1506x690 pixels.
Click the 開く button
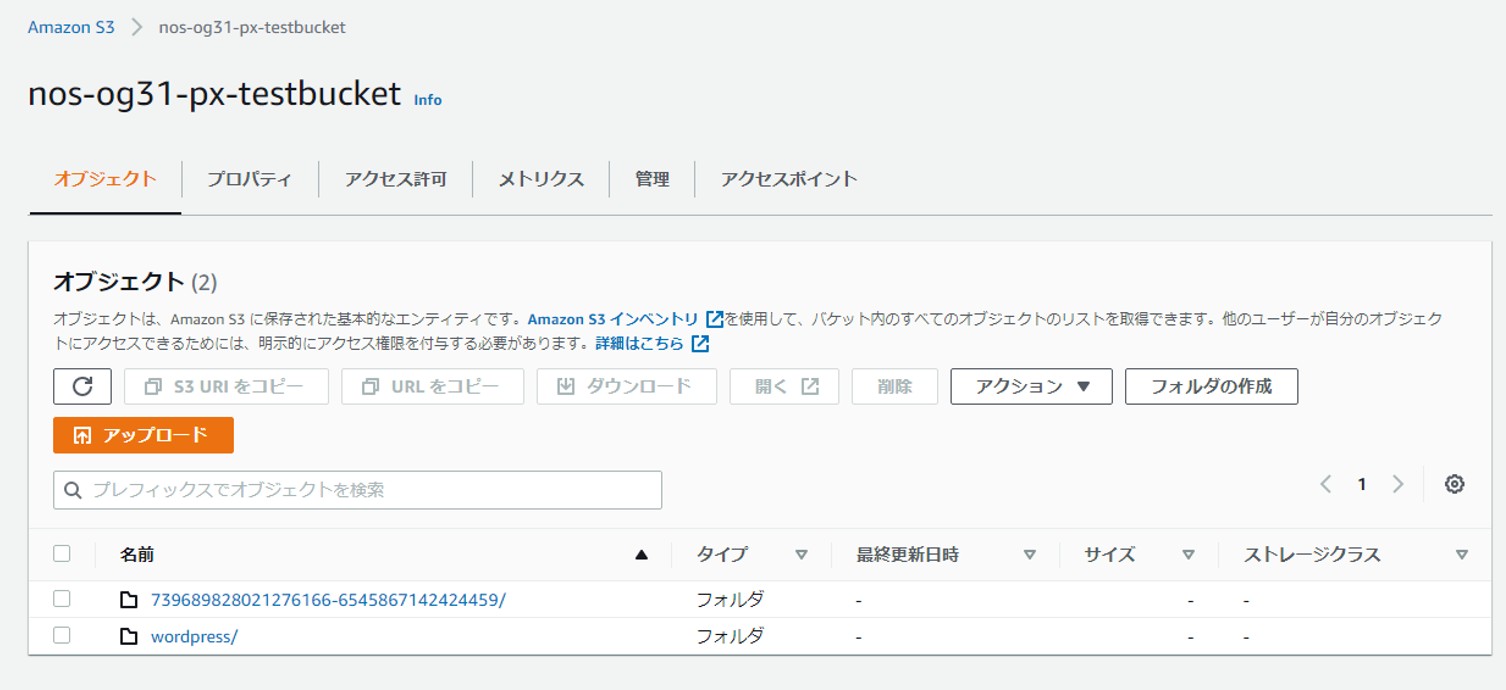click(x=784, y=386)
